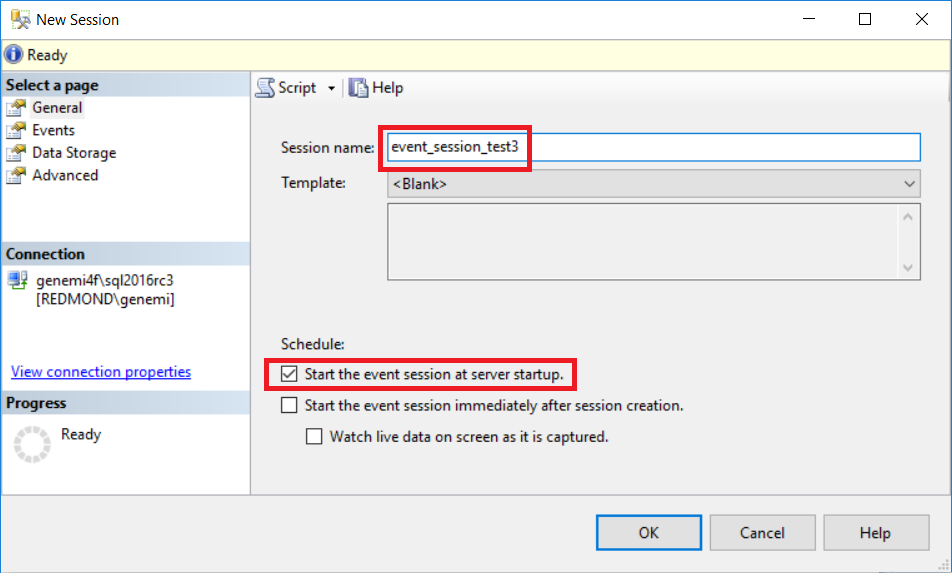The width and height of the screenshot is (952, 573).
Task: Open the Template dropdown
Action: pyautogui.click(x=654, y=184)
